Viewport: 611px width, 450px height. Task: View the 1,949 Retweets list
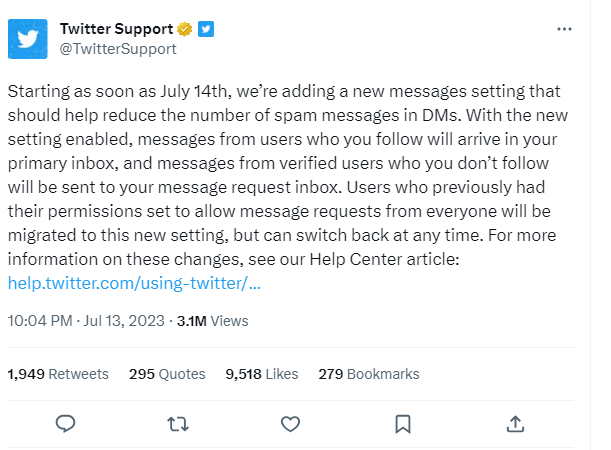(x=58, y=374)
